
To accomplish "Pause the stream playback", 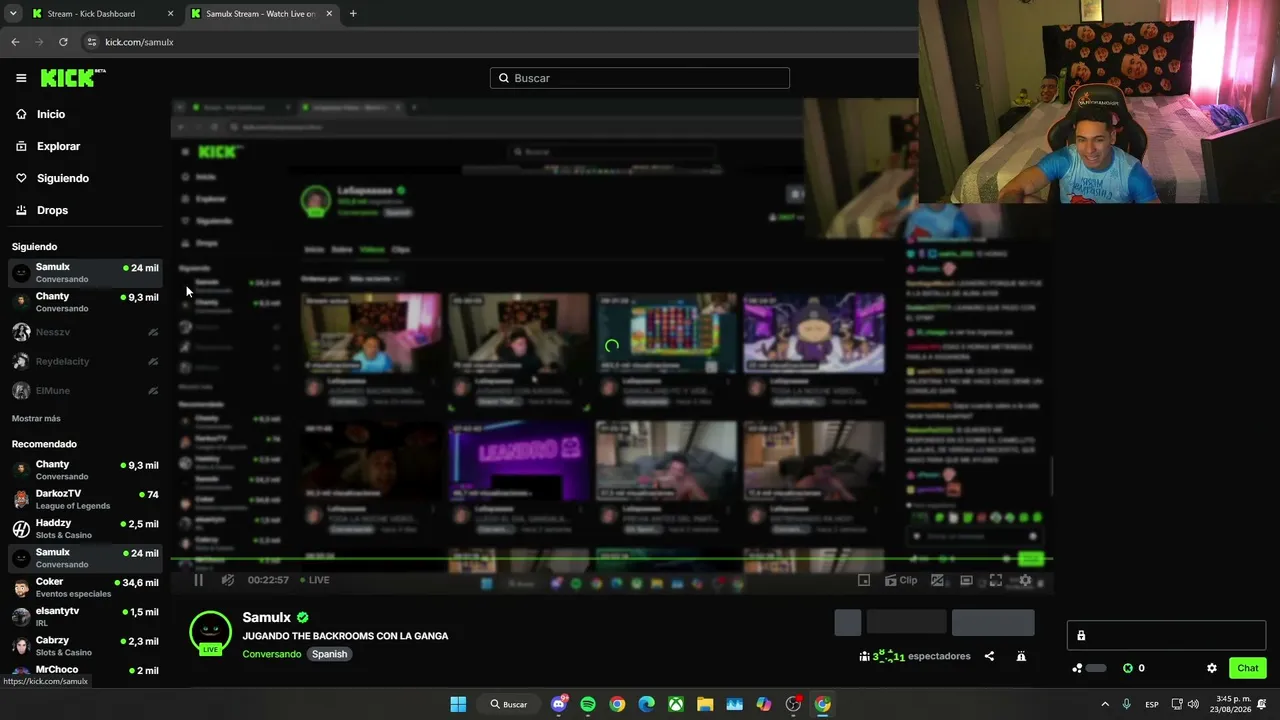I will 198,580.
